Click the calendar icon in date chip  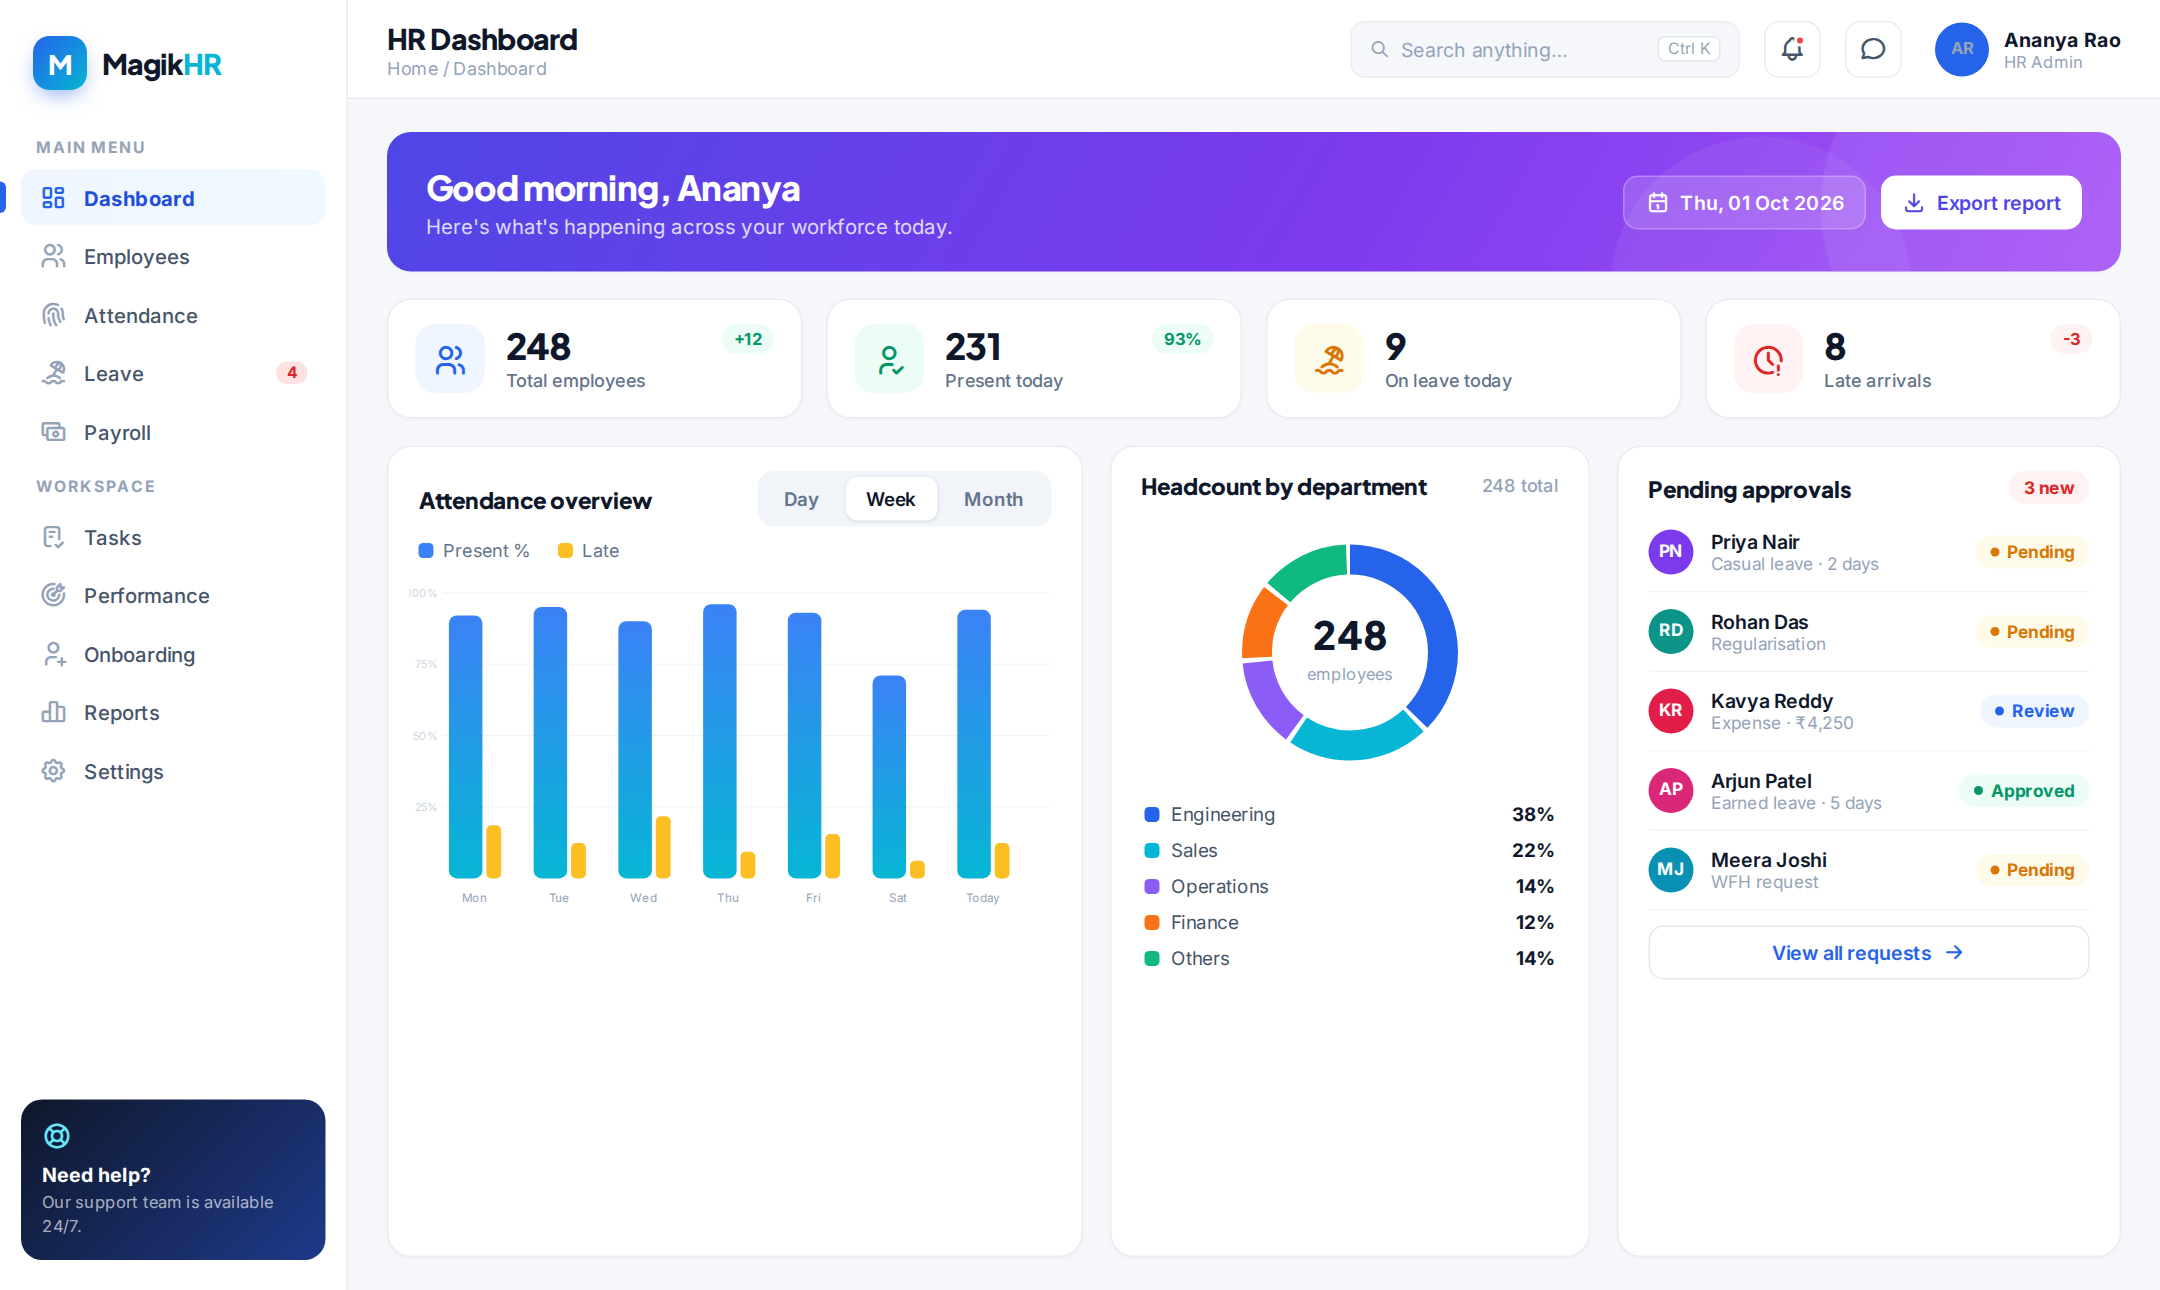point(1658,203)
